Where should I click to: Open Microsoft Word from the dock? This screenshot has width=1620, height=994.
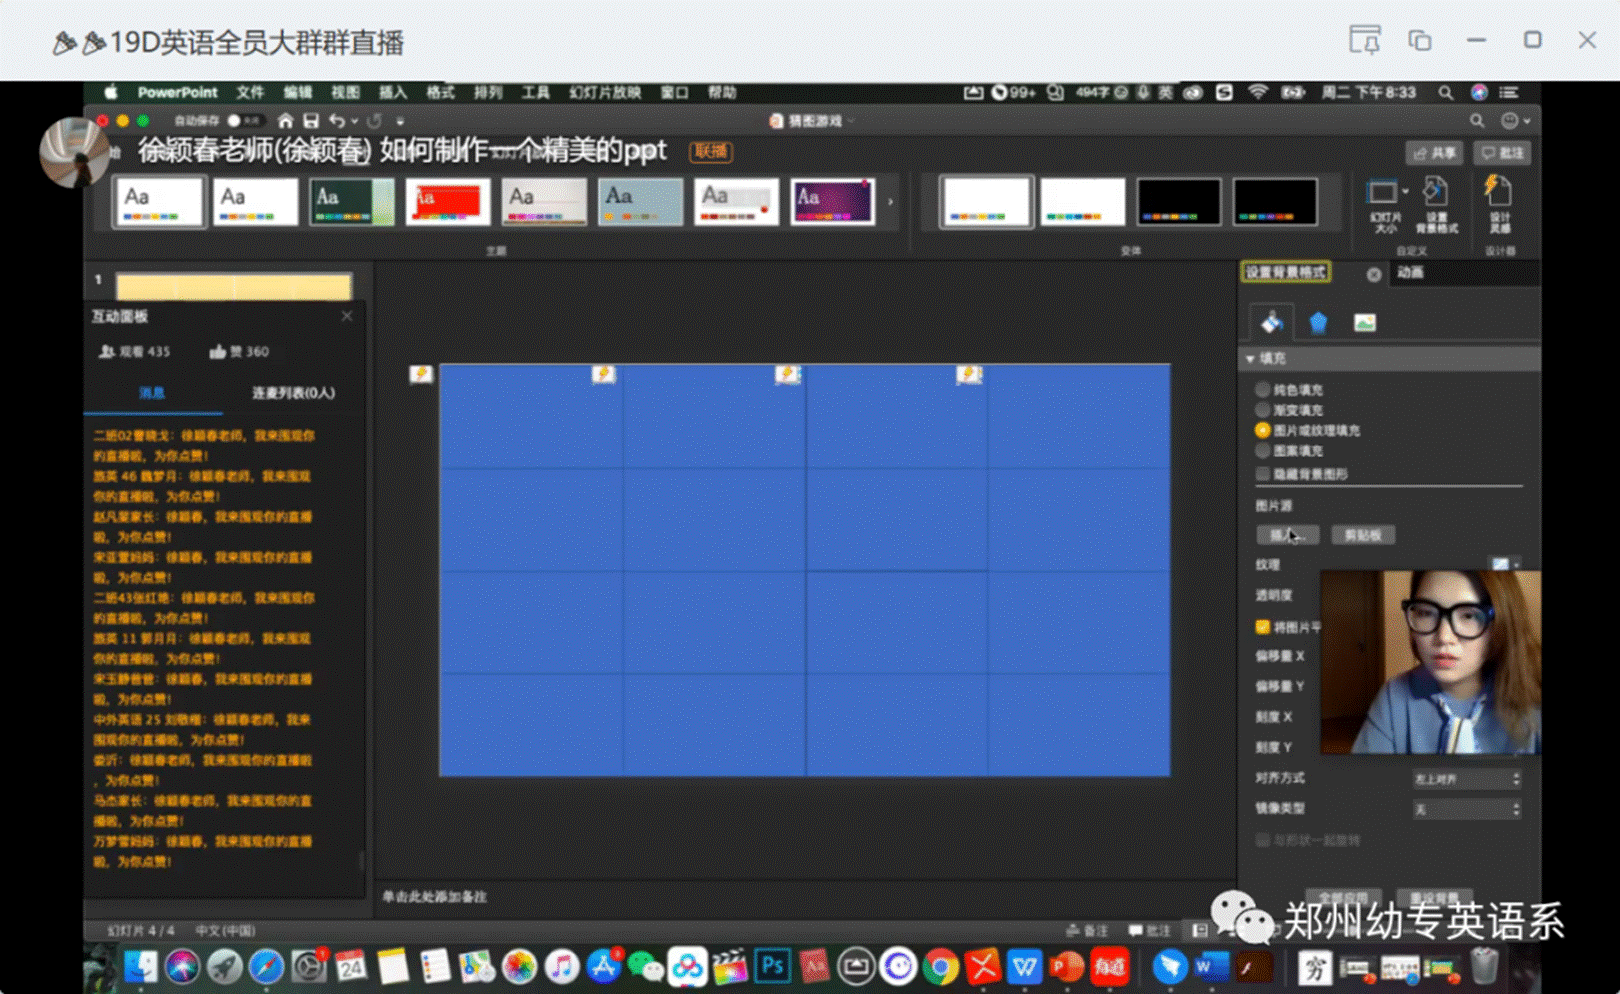coord(1211,966)
